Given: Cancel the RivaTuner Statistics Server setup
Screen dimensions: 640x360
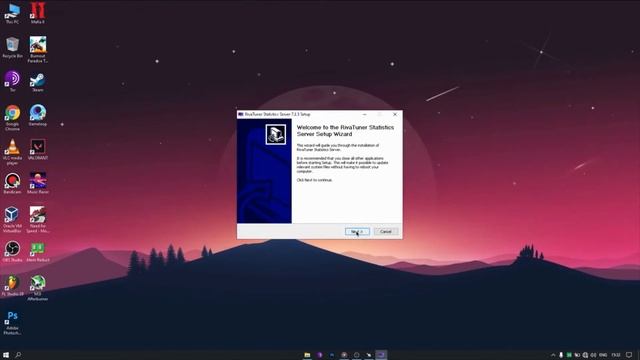Looking at the screenshot, I should (386, 231).
